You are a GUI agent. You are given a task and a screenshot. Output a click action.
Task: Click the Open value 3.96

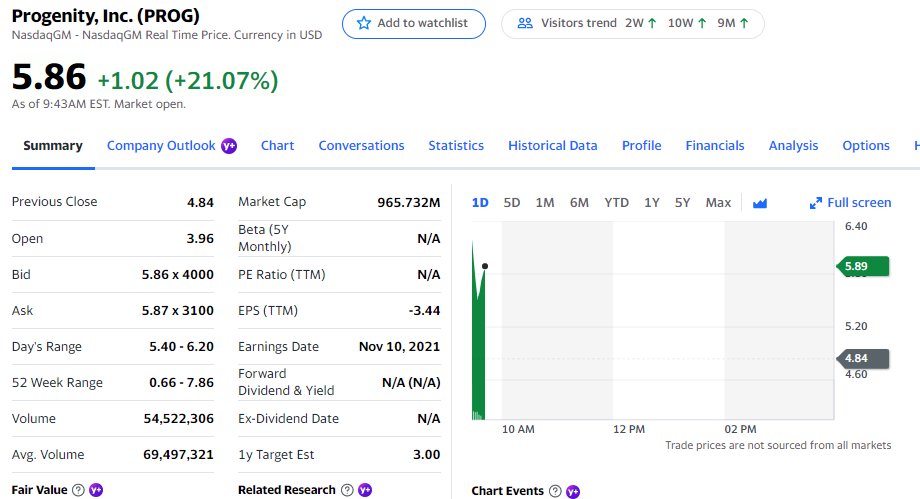click(200, 238)
